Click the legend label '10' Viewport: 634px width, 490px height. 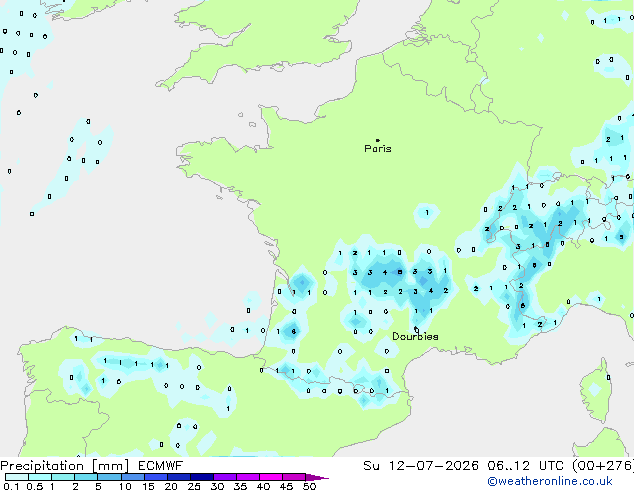pyautogui.click(x=125, y=486)
